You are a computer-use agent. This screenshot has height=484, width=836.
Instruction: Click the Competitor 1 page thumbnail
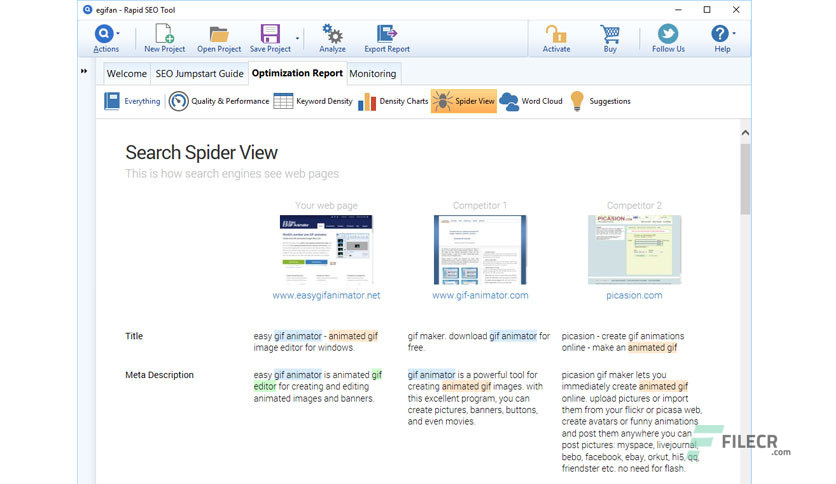480,249
